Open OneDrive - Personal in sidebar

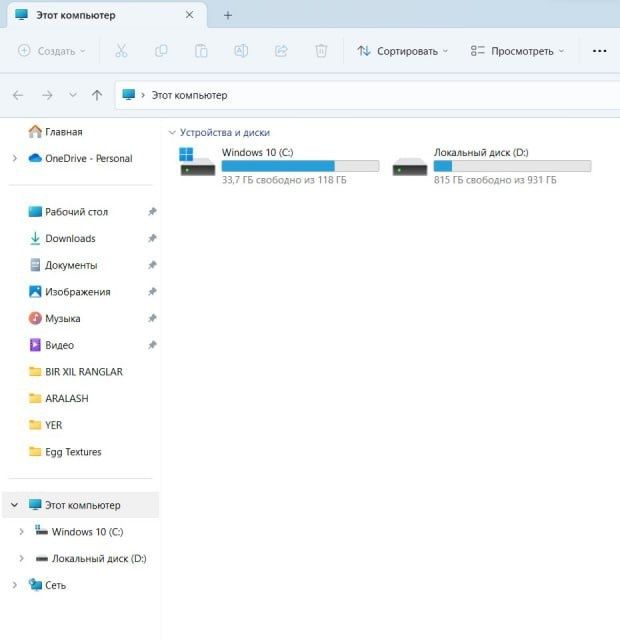click(x=80, y=158)
